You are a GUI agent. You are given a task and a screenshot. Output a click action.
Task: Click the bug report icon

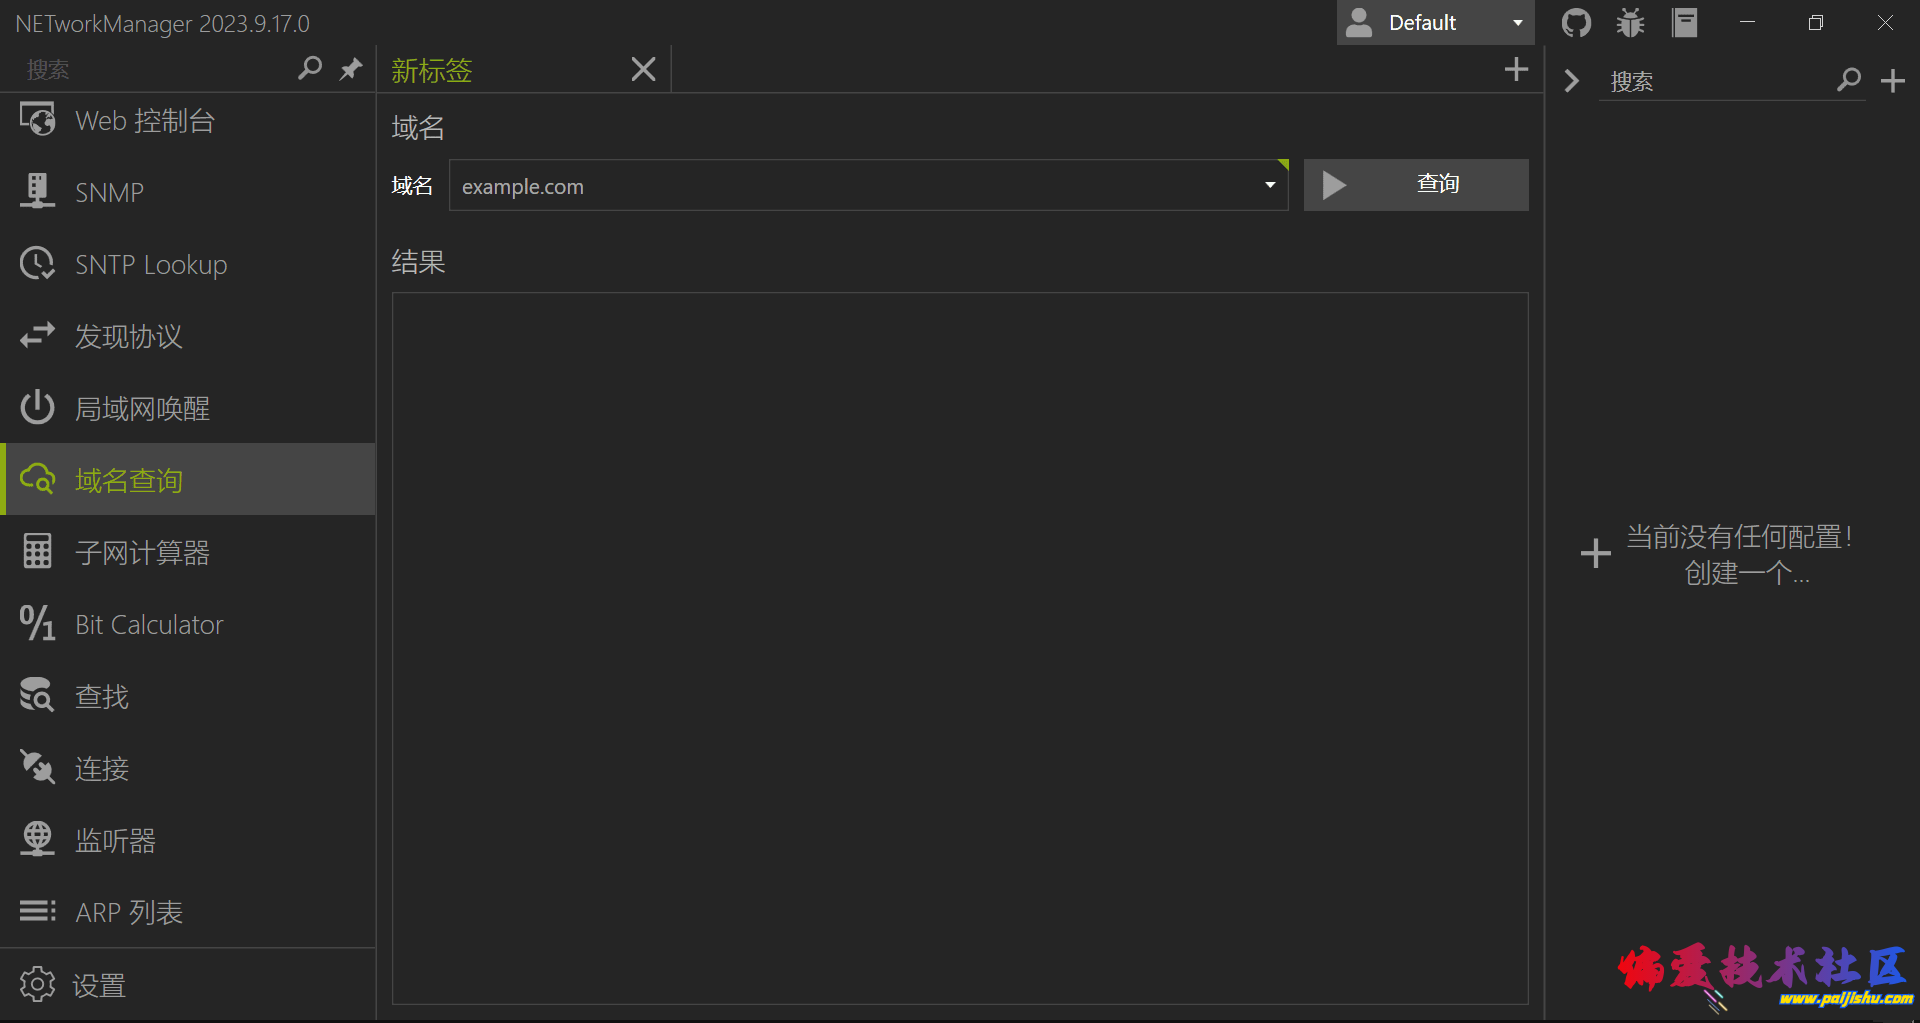[x=1630, y=23]
